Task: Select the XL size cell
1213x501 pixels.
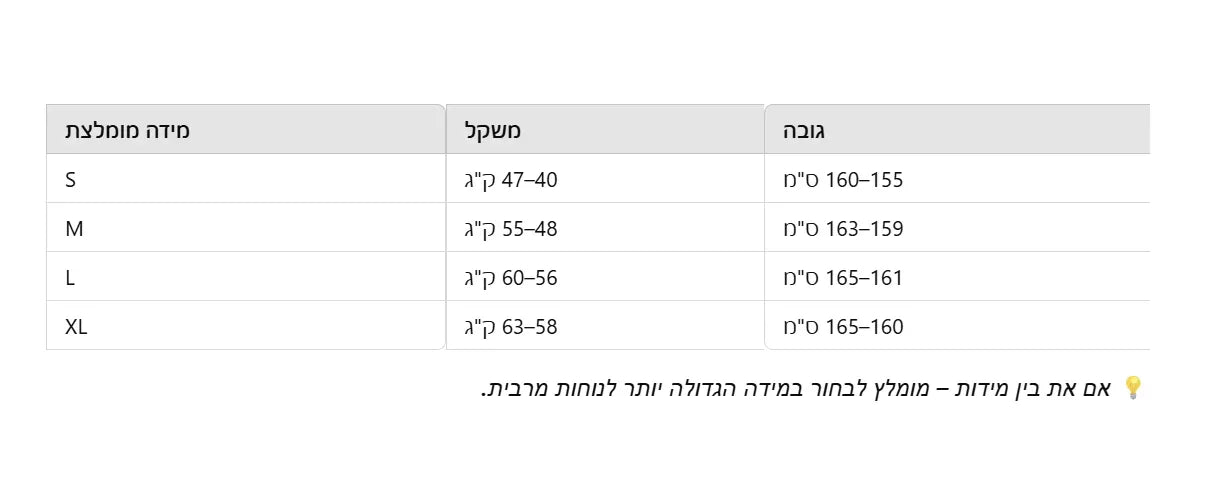Action: tap(77, 327)
